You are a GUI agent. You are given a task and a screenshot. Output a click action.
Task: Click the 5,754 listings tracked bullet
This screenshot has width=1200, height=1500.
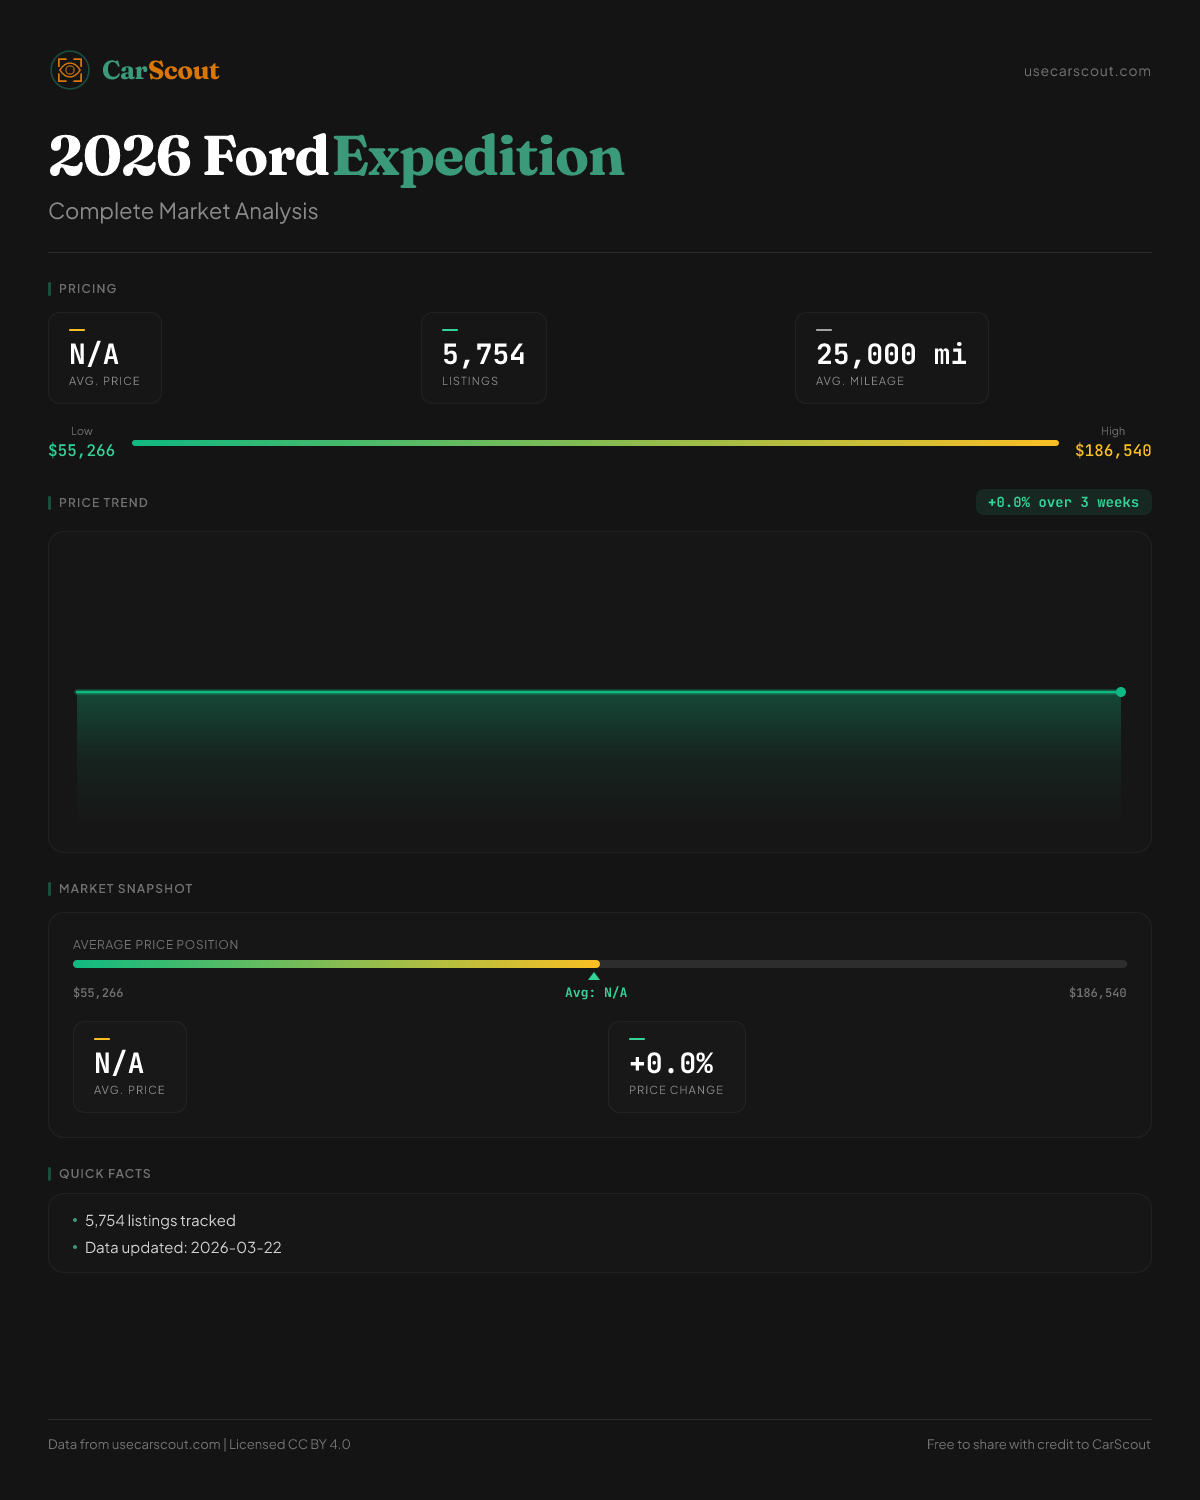[160, 1221]
